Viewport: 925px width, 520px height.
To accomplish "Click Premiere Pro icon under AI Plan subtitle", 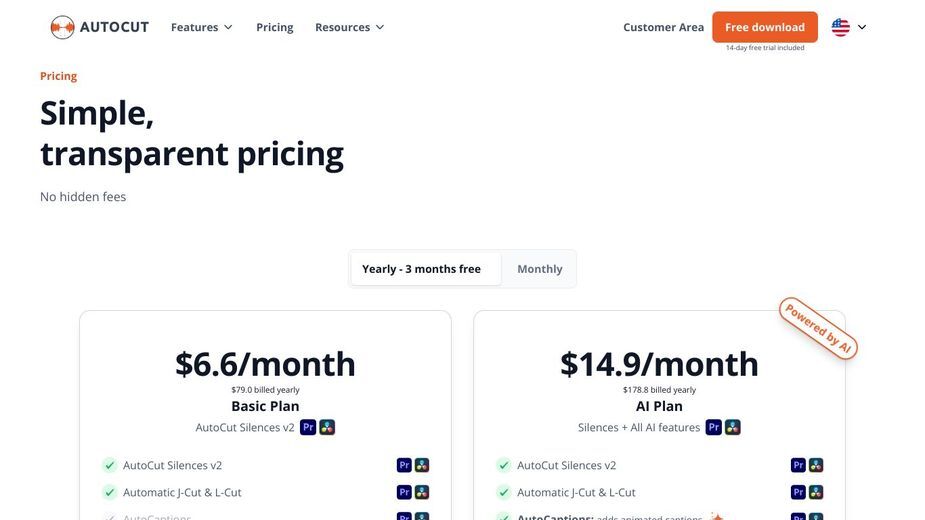I will pyautogui.click(x=714, y=427).
